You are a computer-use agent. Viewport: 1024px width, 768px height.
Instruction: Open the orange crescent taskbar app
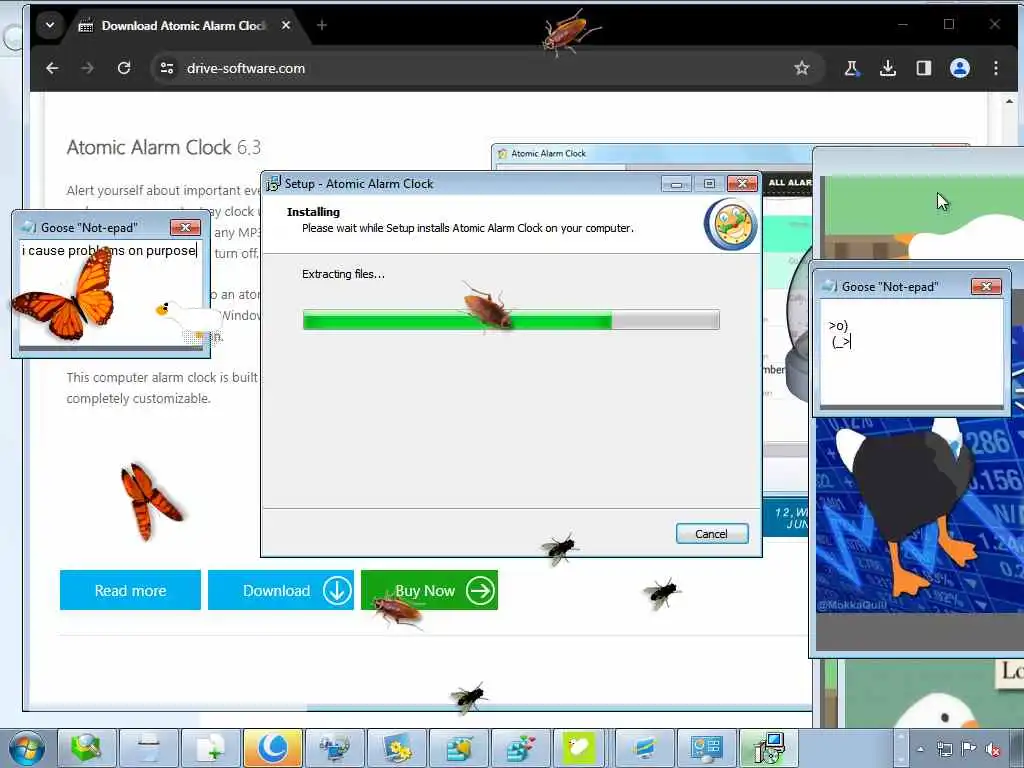click(x=273, y=748)
